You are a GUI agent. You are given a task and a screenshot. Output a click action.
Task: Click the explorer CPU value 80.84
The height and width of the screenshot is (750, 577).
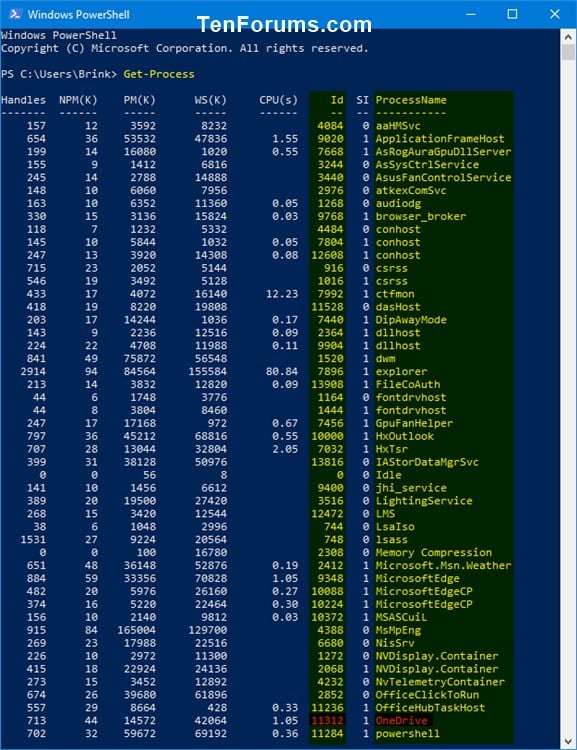point(282,371)
